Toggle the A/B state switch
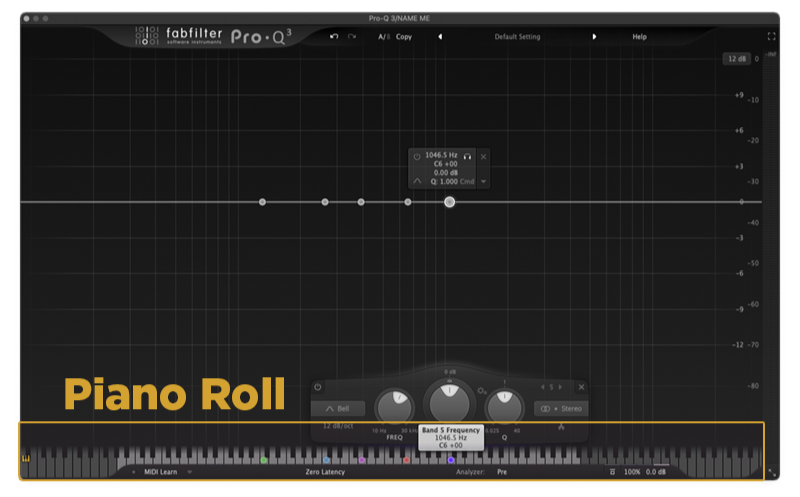This screenshot has width=800, height=497. (x=384, y=37)
